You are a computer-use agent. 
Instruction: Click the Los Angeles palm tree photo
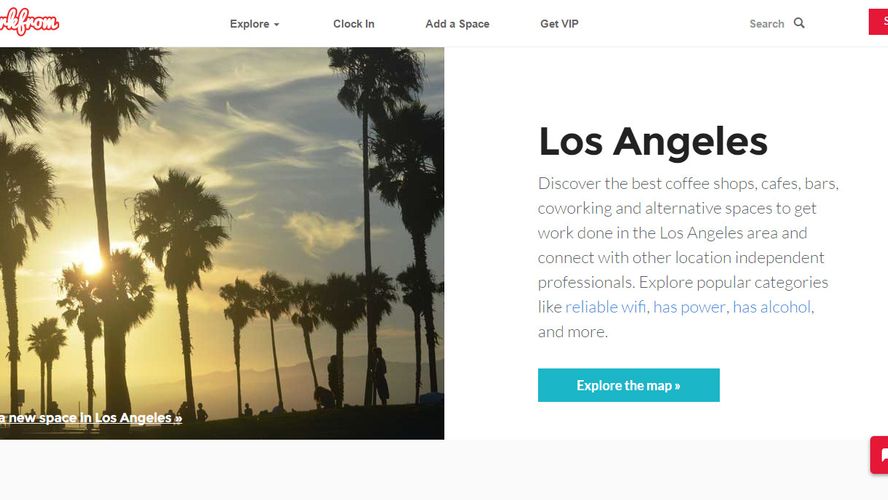(222, 243)
